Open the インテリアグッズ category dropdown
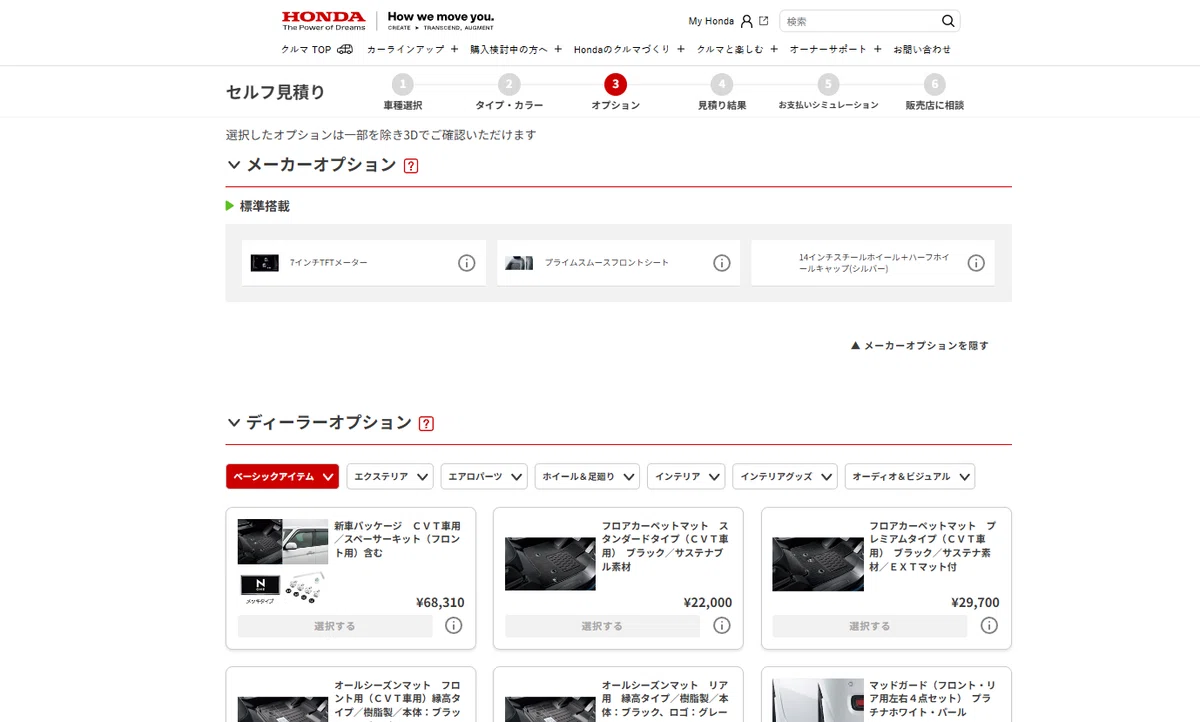Screen dimensions: 1200x722 tap(785, 477)
